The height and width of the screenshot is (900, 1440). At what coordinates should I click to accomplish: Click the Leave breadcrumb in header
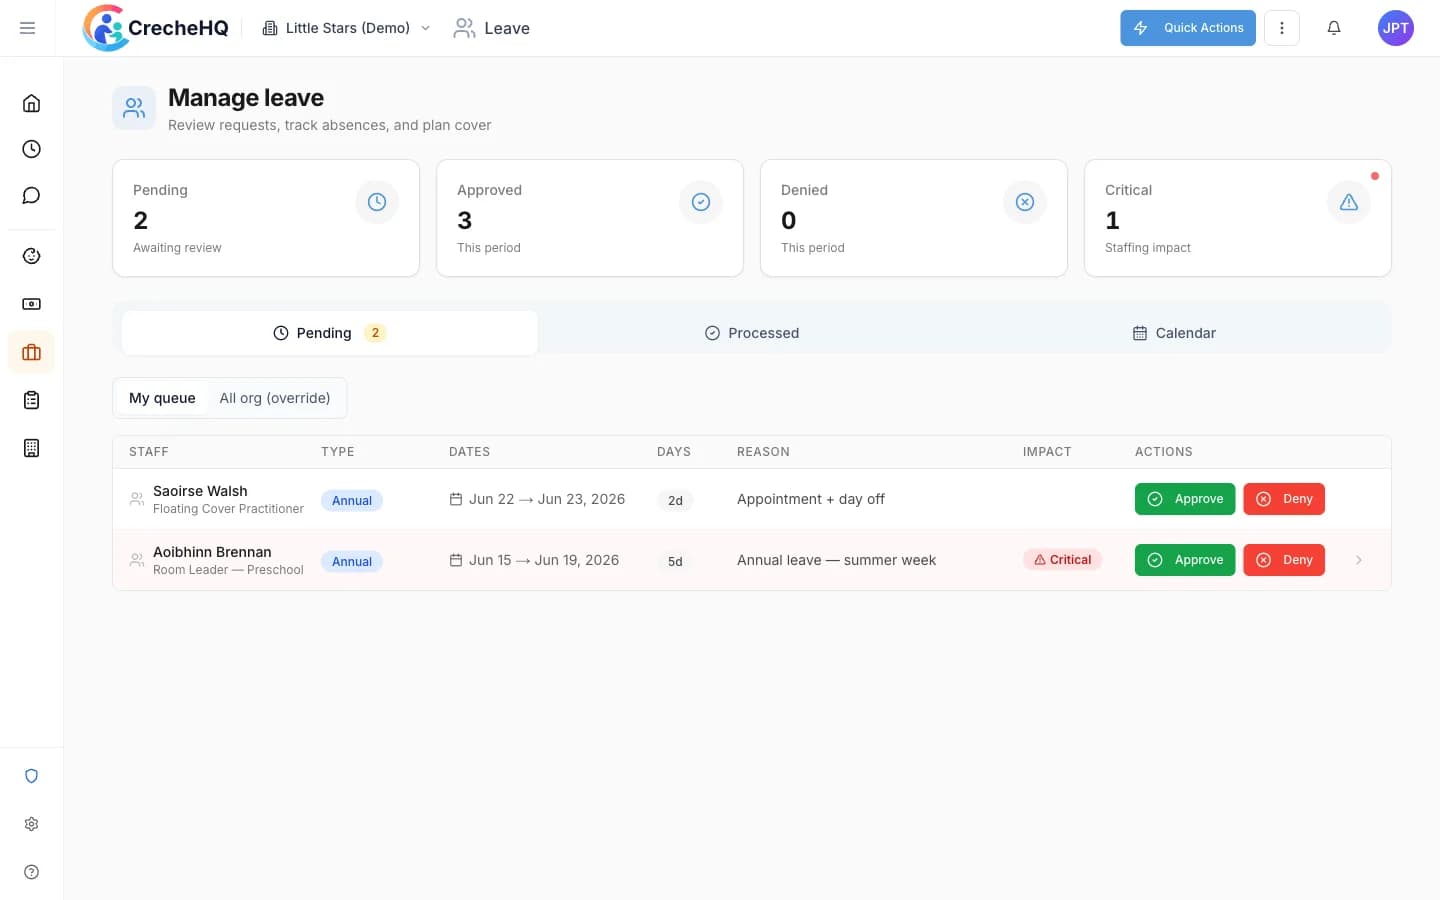492,28
